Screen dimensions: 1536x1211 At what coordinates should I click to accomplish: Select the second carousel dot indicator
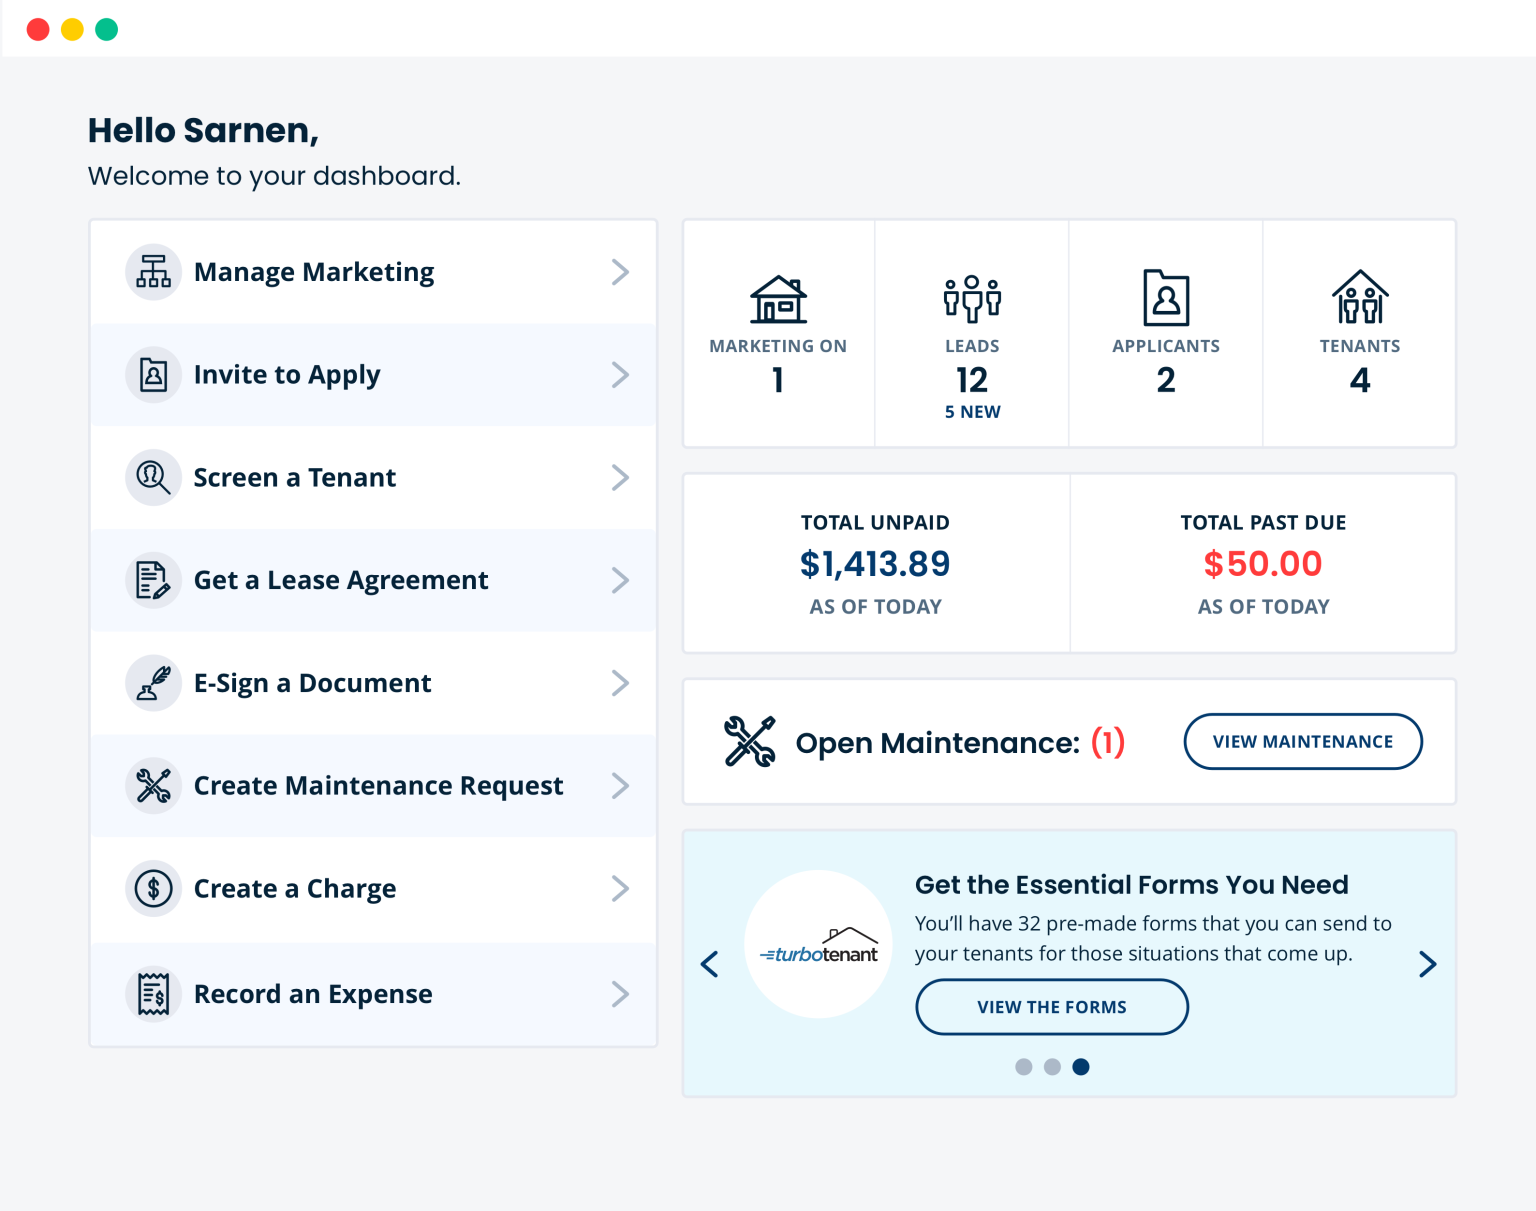point(1052,1067)
